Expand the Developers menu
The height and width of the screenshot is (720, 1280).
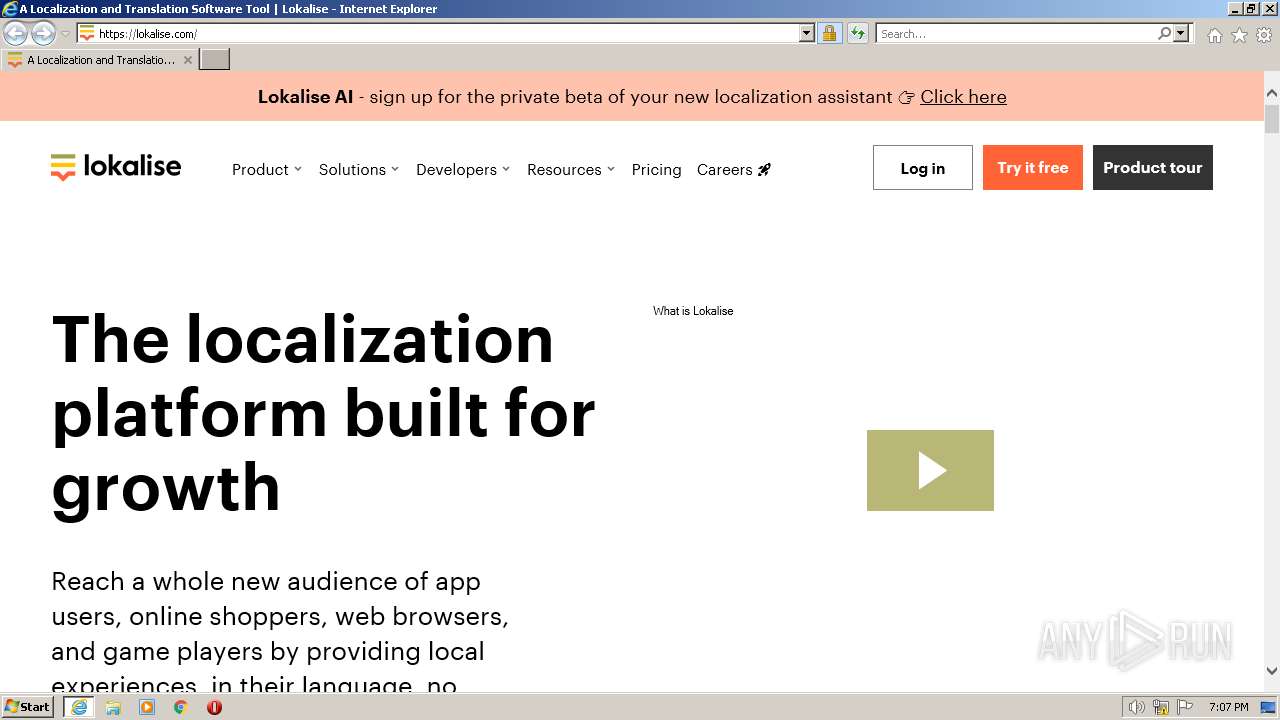(463, 170)
